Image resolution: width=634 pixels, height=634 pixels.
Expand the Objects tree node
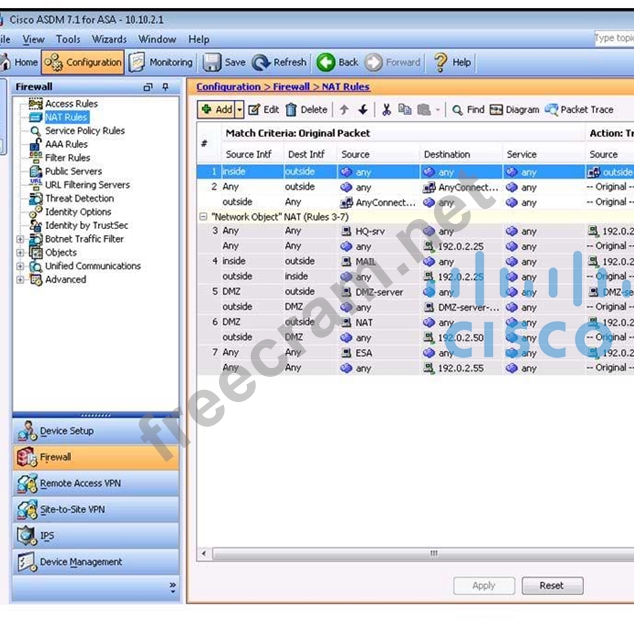coord(20,253)
